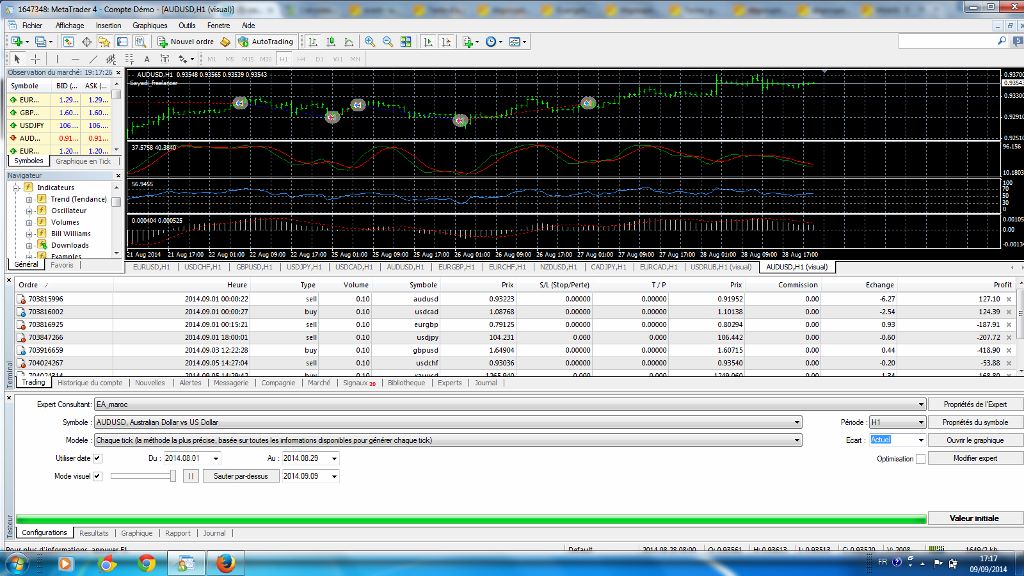Viewport: 1024px width, 576px height.
Task: Switch to the Résultats tab in tester
Action: [94, 534]
